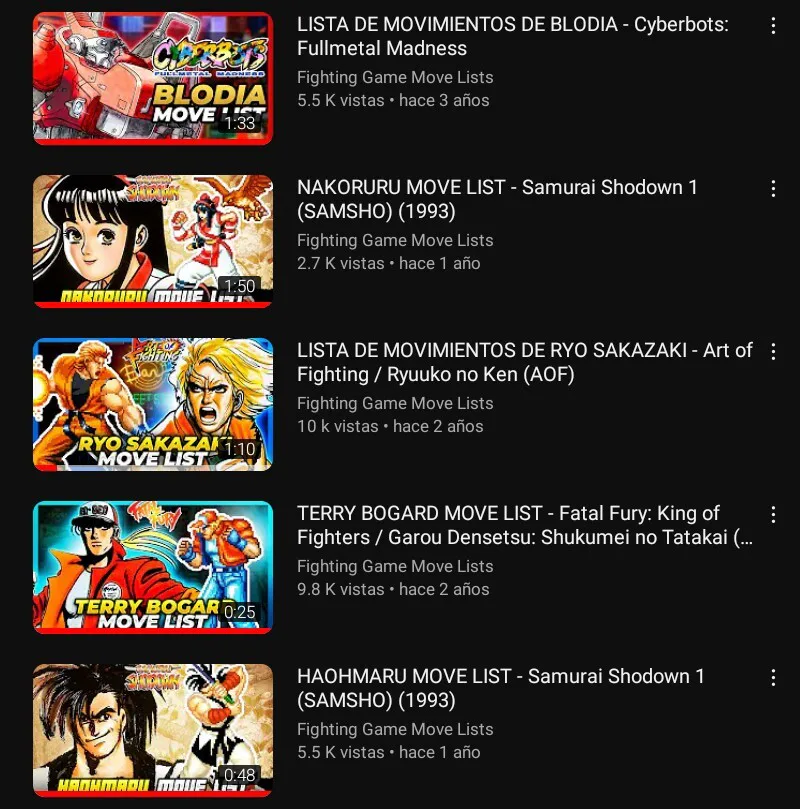The height and width of the screenshot is (809, 800).
Task: Play the Terry Bogard move list thumbnail
Action: point(153,568)
